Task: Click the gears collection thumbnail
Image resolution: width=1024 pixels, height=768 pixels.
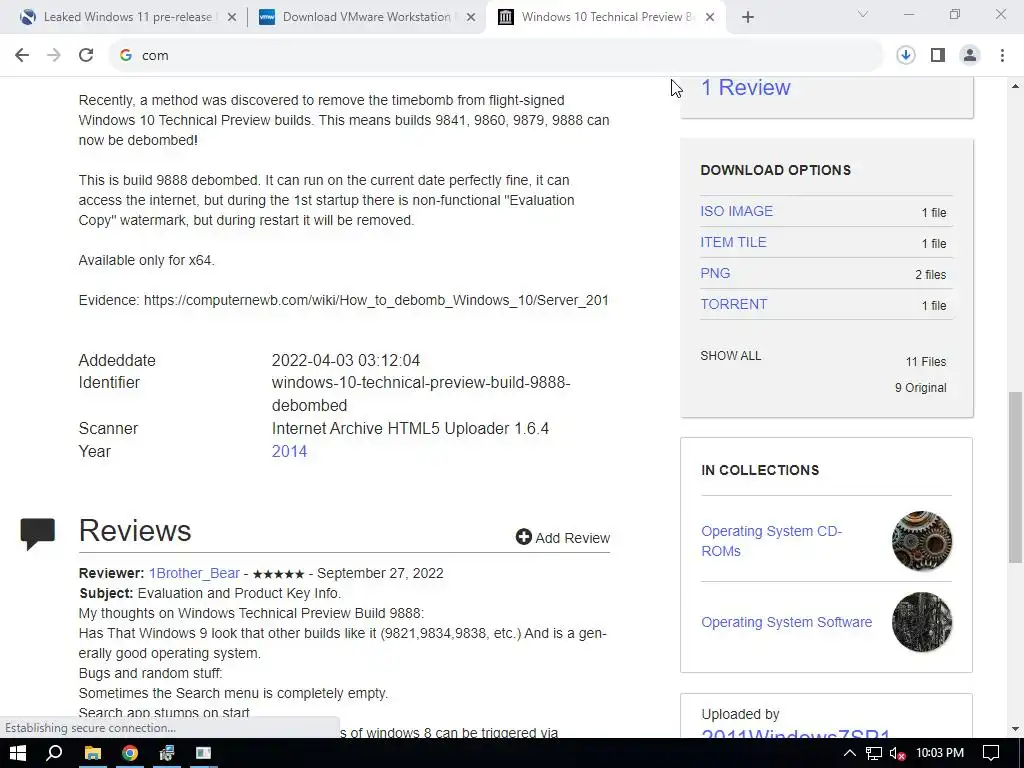Action: click(922, 541)
